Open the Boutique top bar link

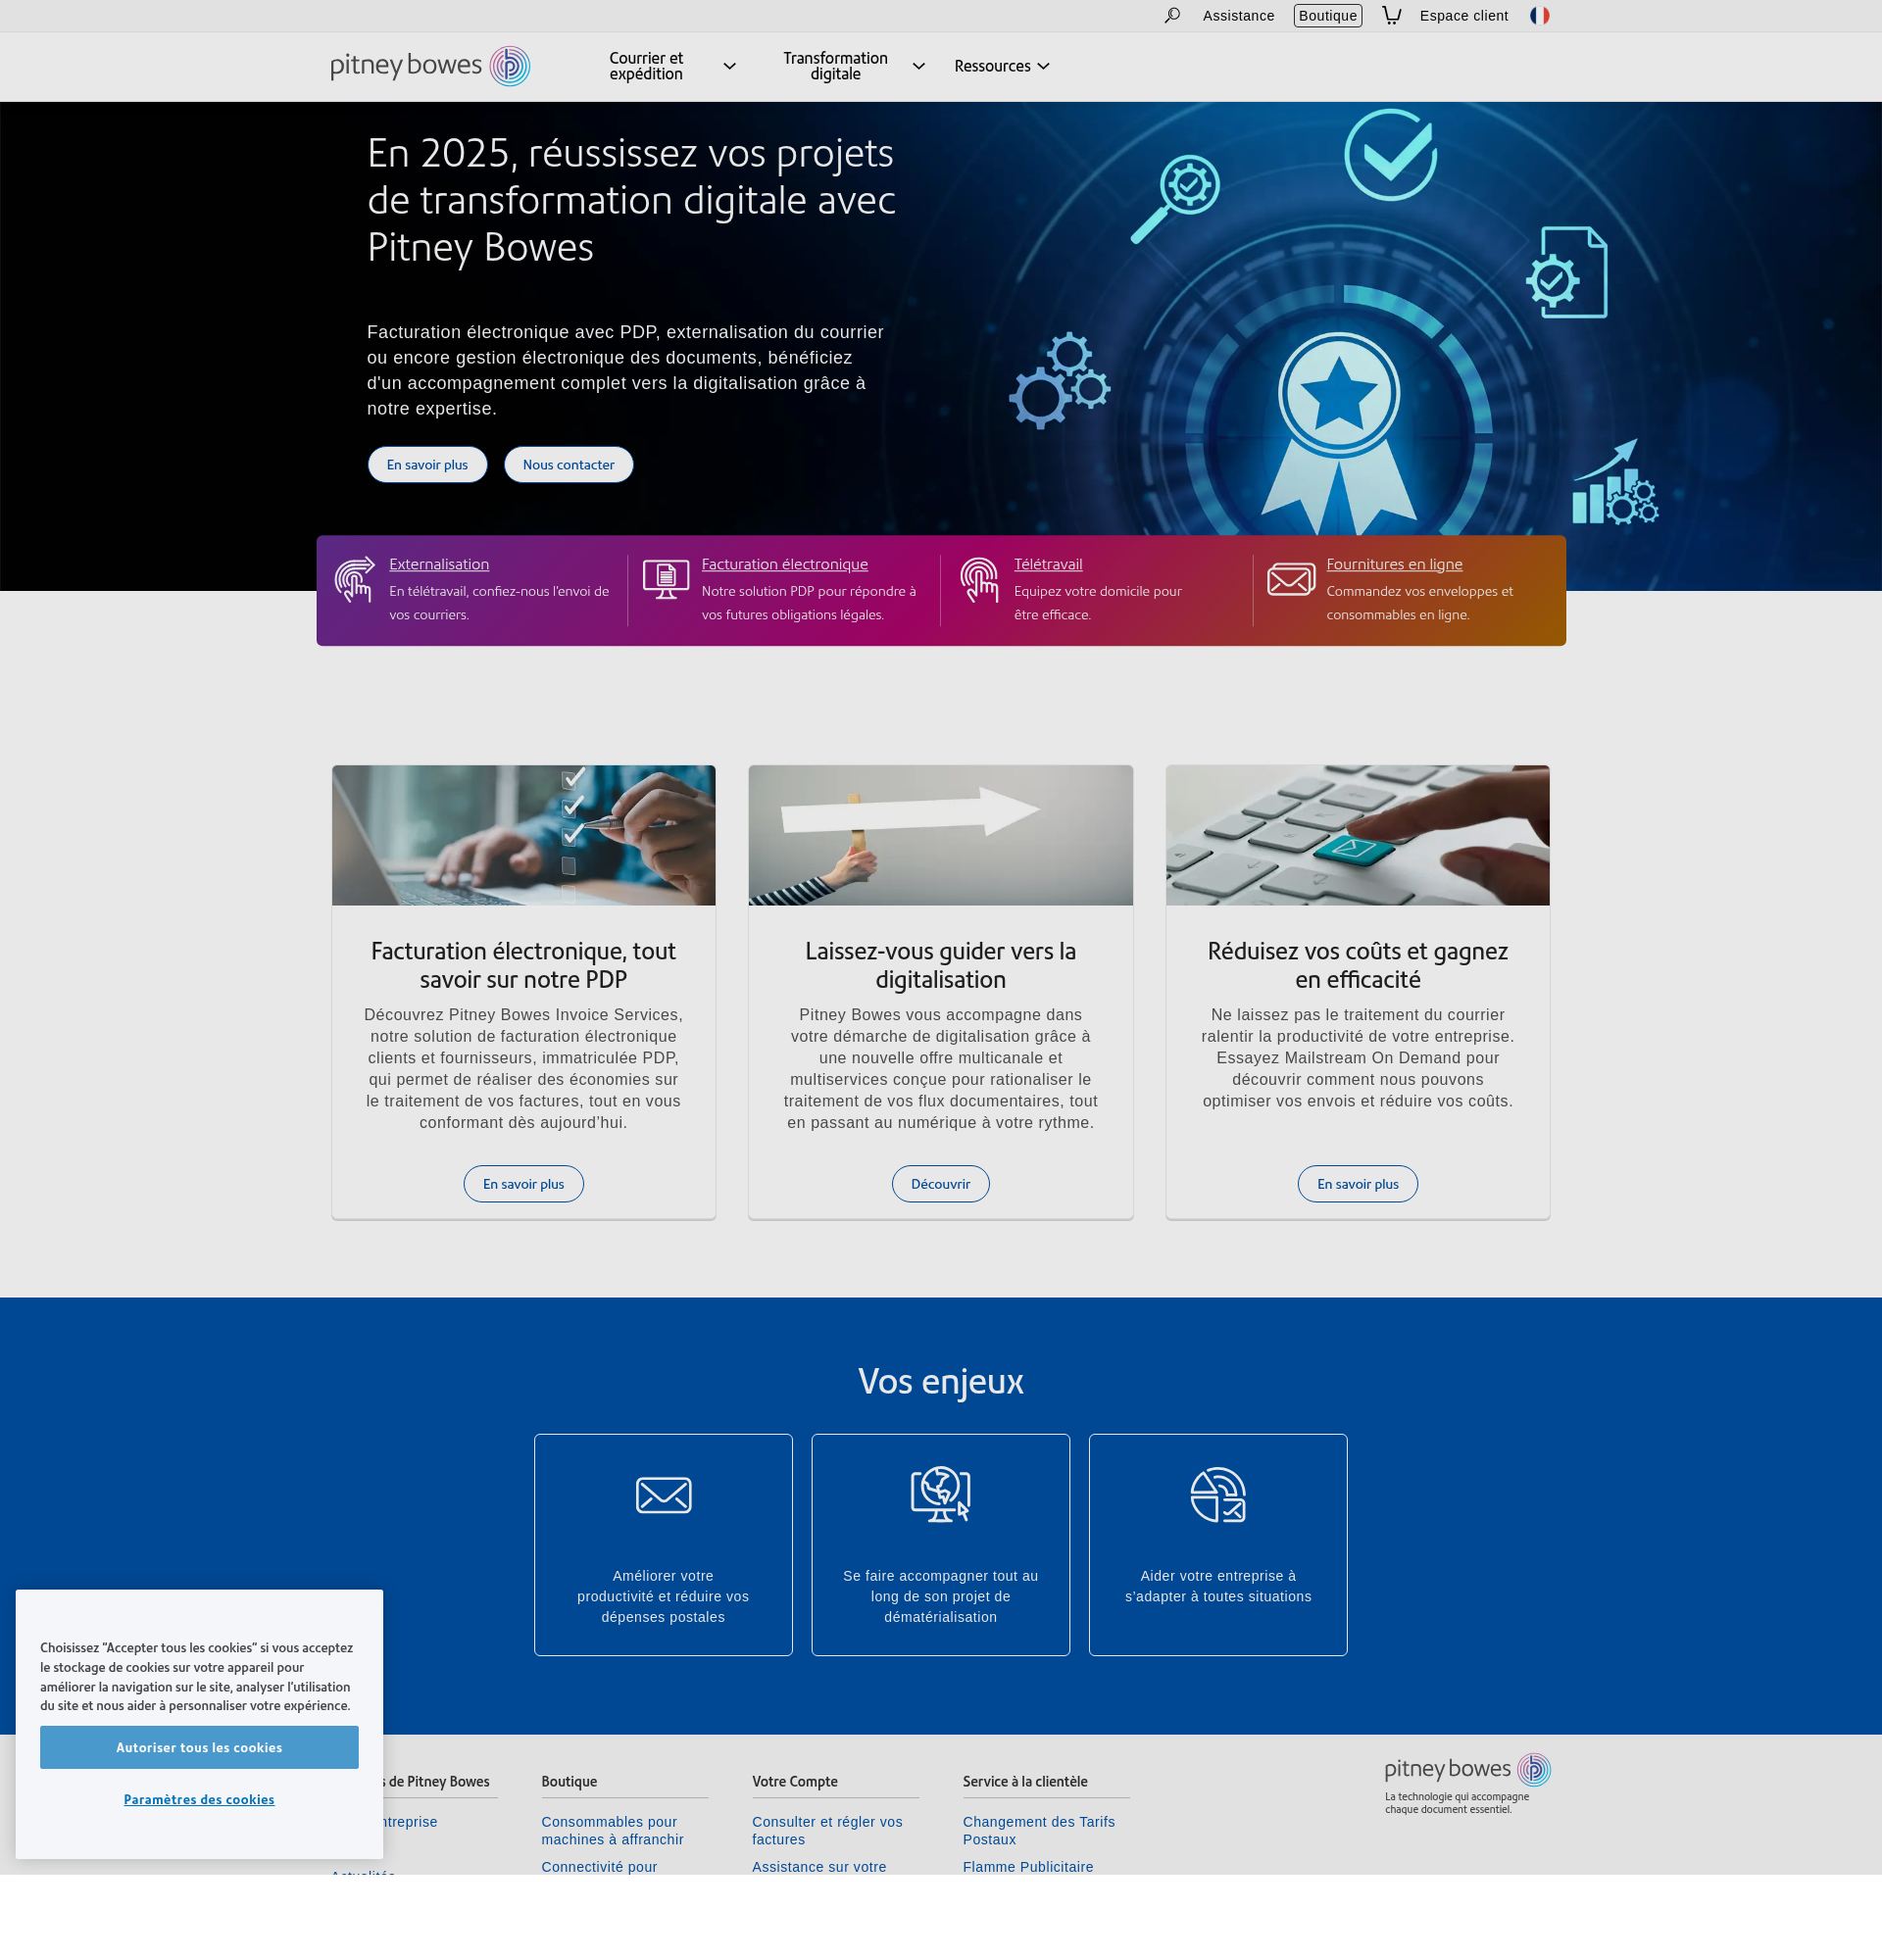pos(1327,15)
